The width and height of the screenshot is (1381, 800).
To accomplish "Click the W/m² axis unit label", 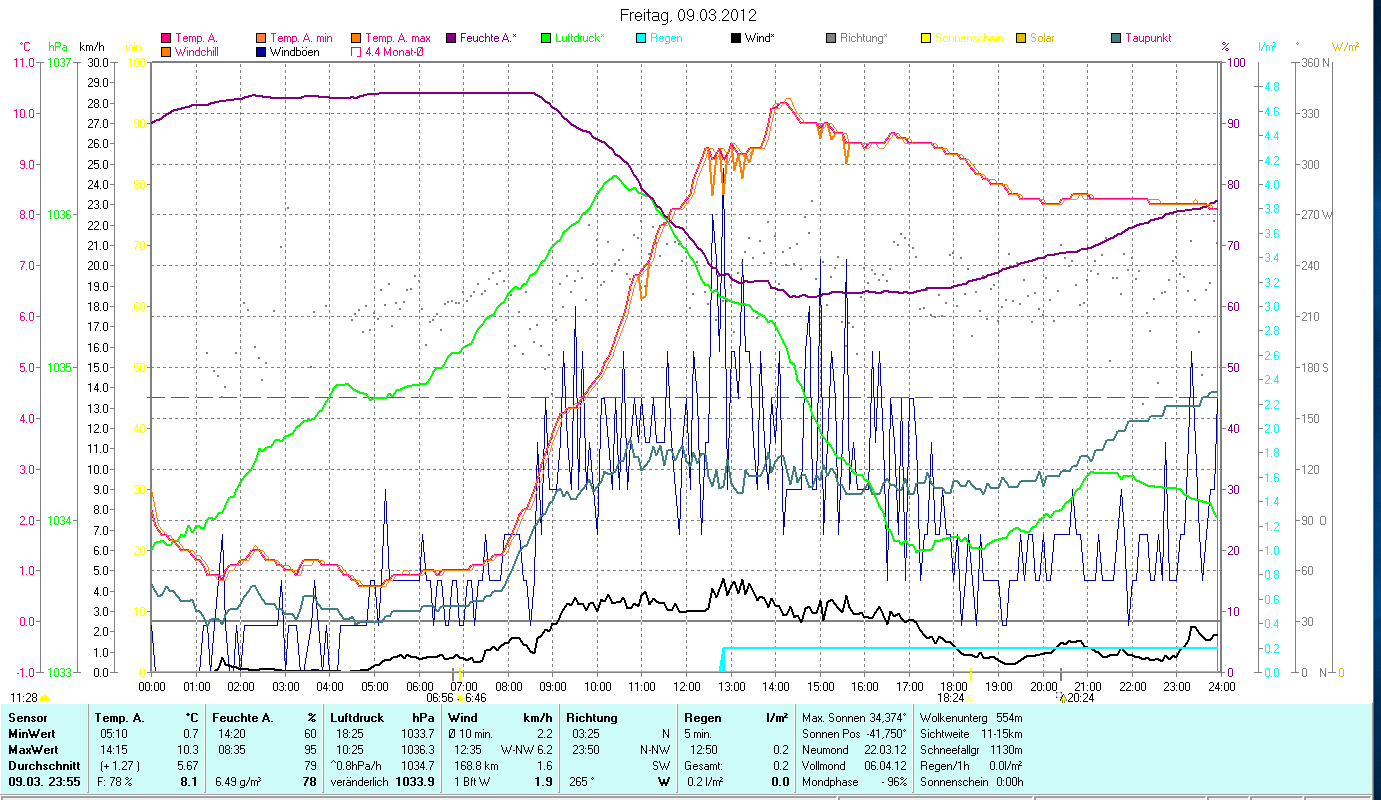I will point(1344,47).
